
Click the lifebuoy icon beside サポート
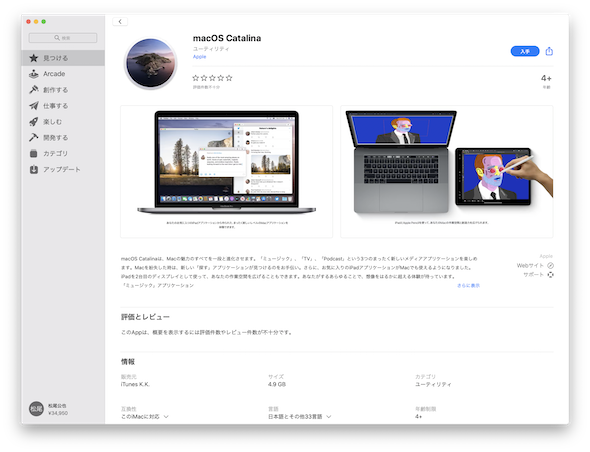pos(550,274)
